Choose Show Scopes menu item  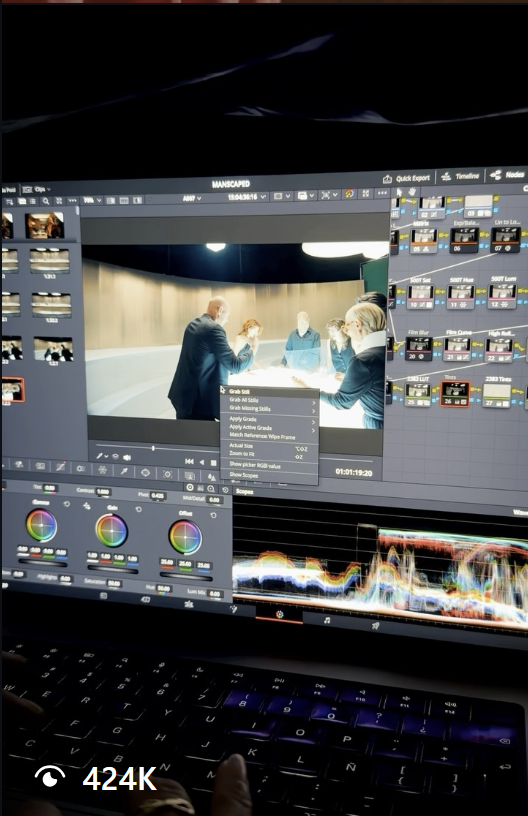tap(269, 475)
